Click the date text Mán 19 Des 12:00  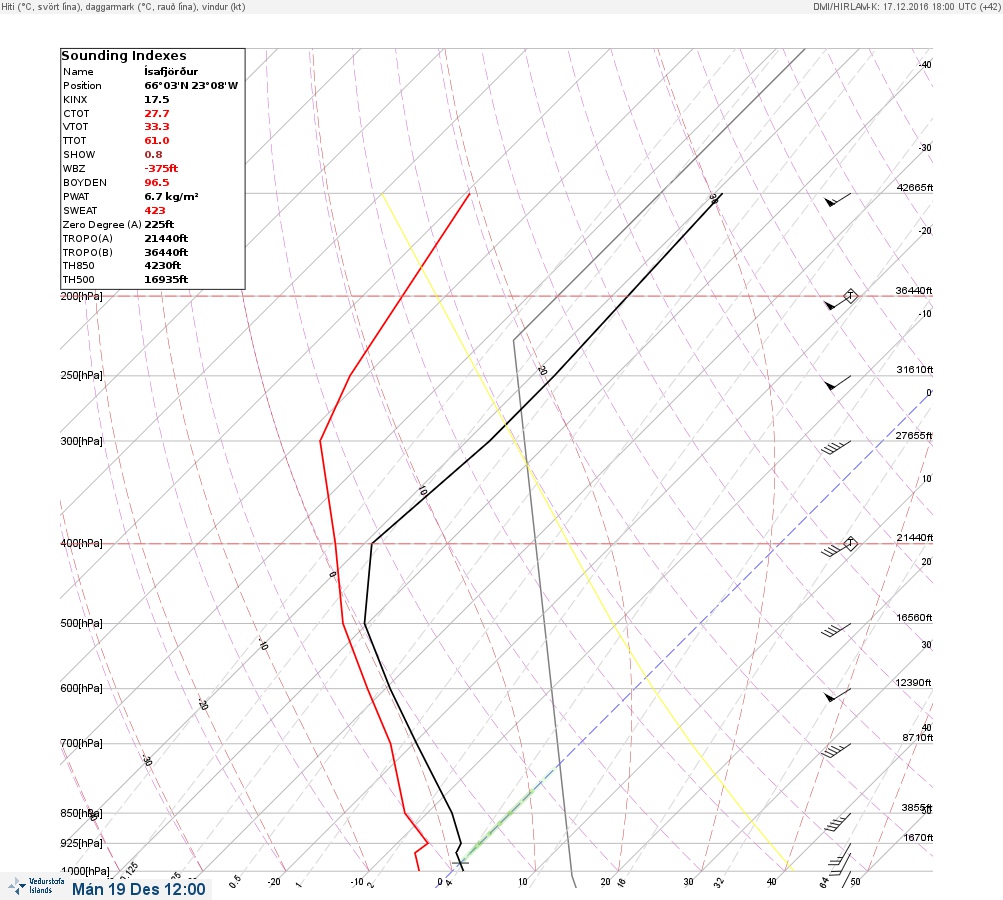(x=139, y=889)
